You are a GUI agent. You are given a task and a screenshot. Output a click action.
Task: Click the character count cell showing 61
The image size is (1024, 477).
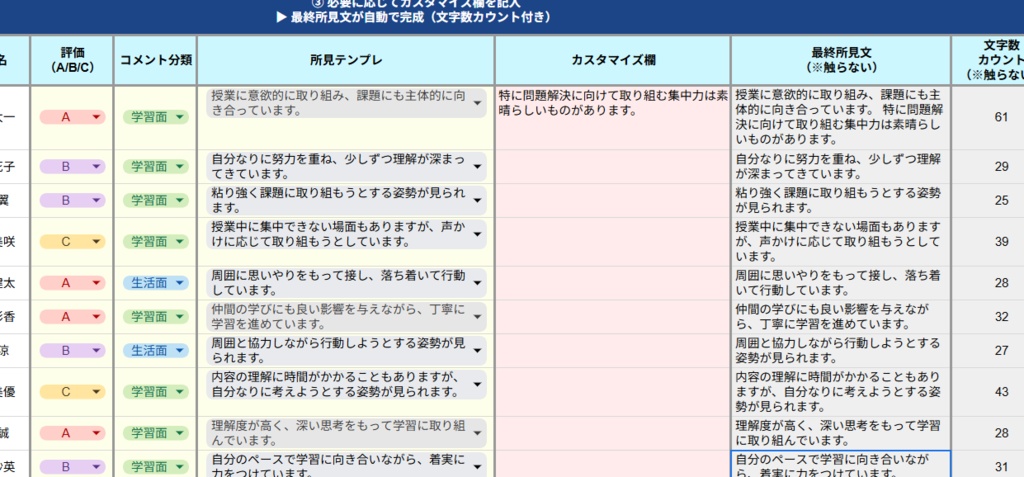pyautogui.click(x=988, y=118)
